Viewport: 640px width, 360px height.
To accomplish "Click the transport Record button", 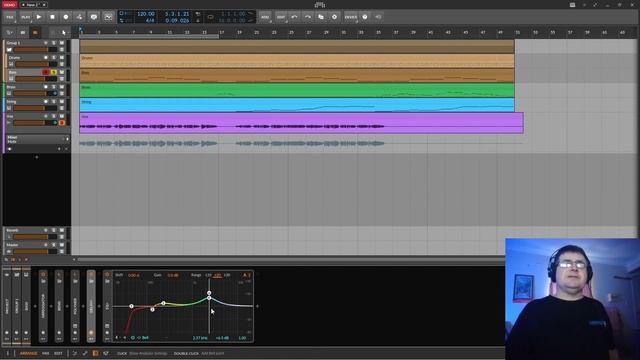I will click(x=66, y=17).
